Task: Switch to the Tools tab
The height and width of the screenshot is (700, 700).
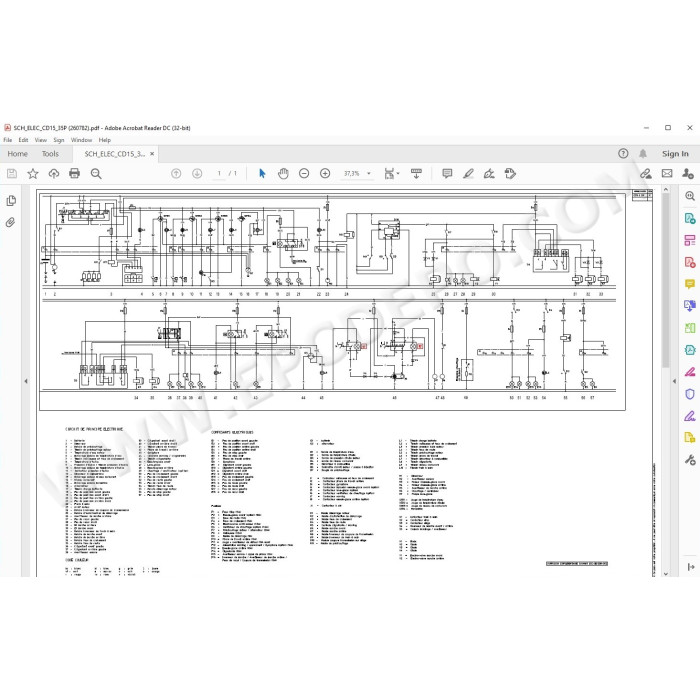Action: click(x=50, y=154)
